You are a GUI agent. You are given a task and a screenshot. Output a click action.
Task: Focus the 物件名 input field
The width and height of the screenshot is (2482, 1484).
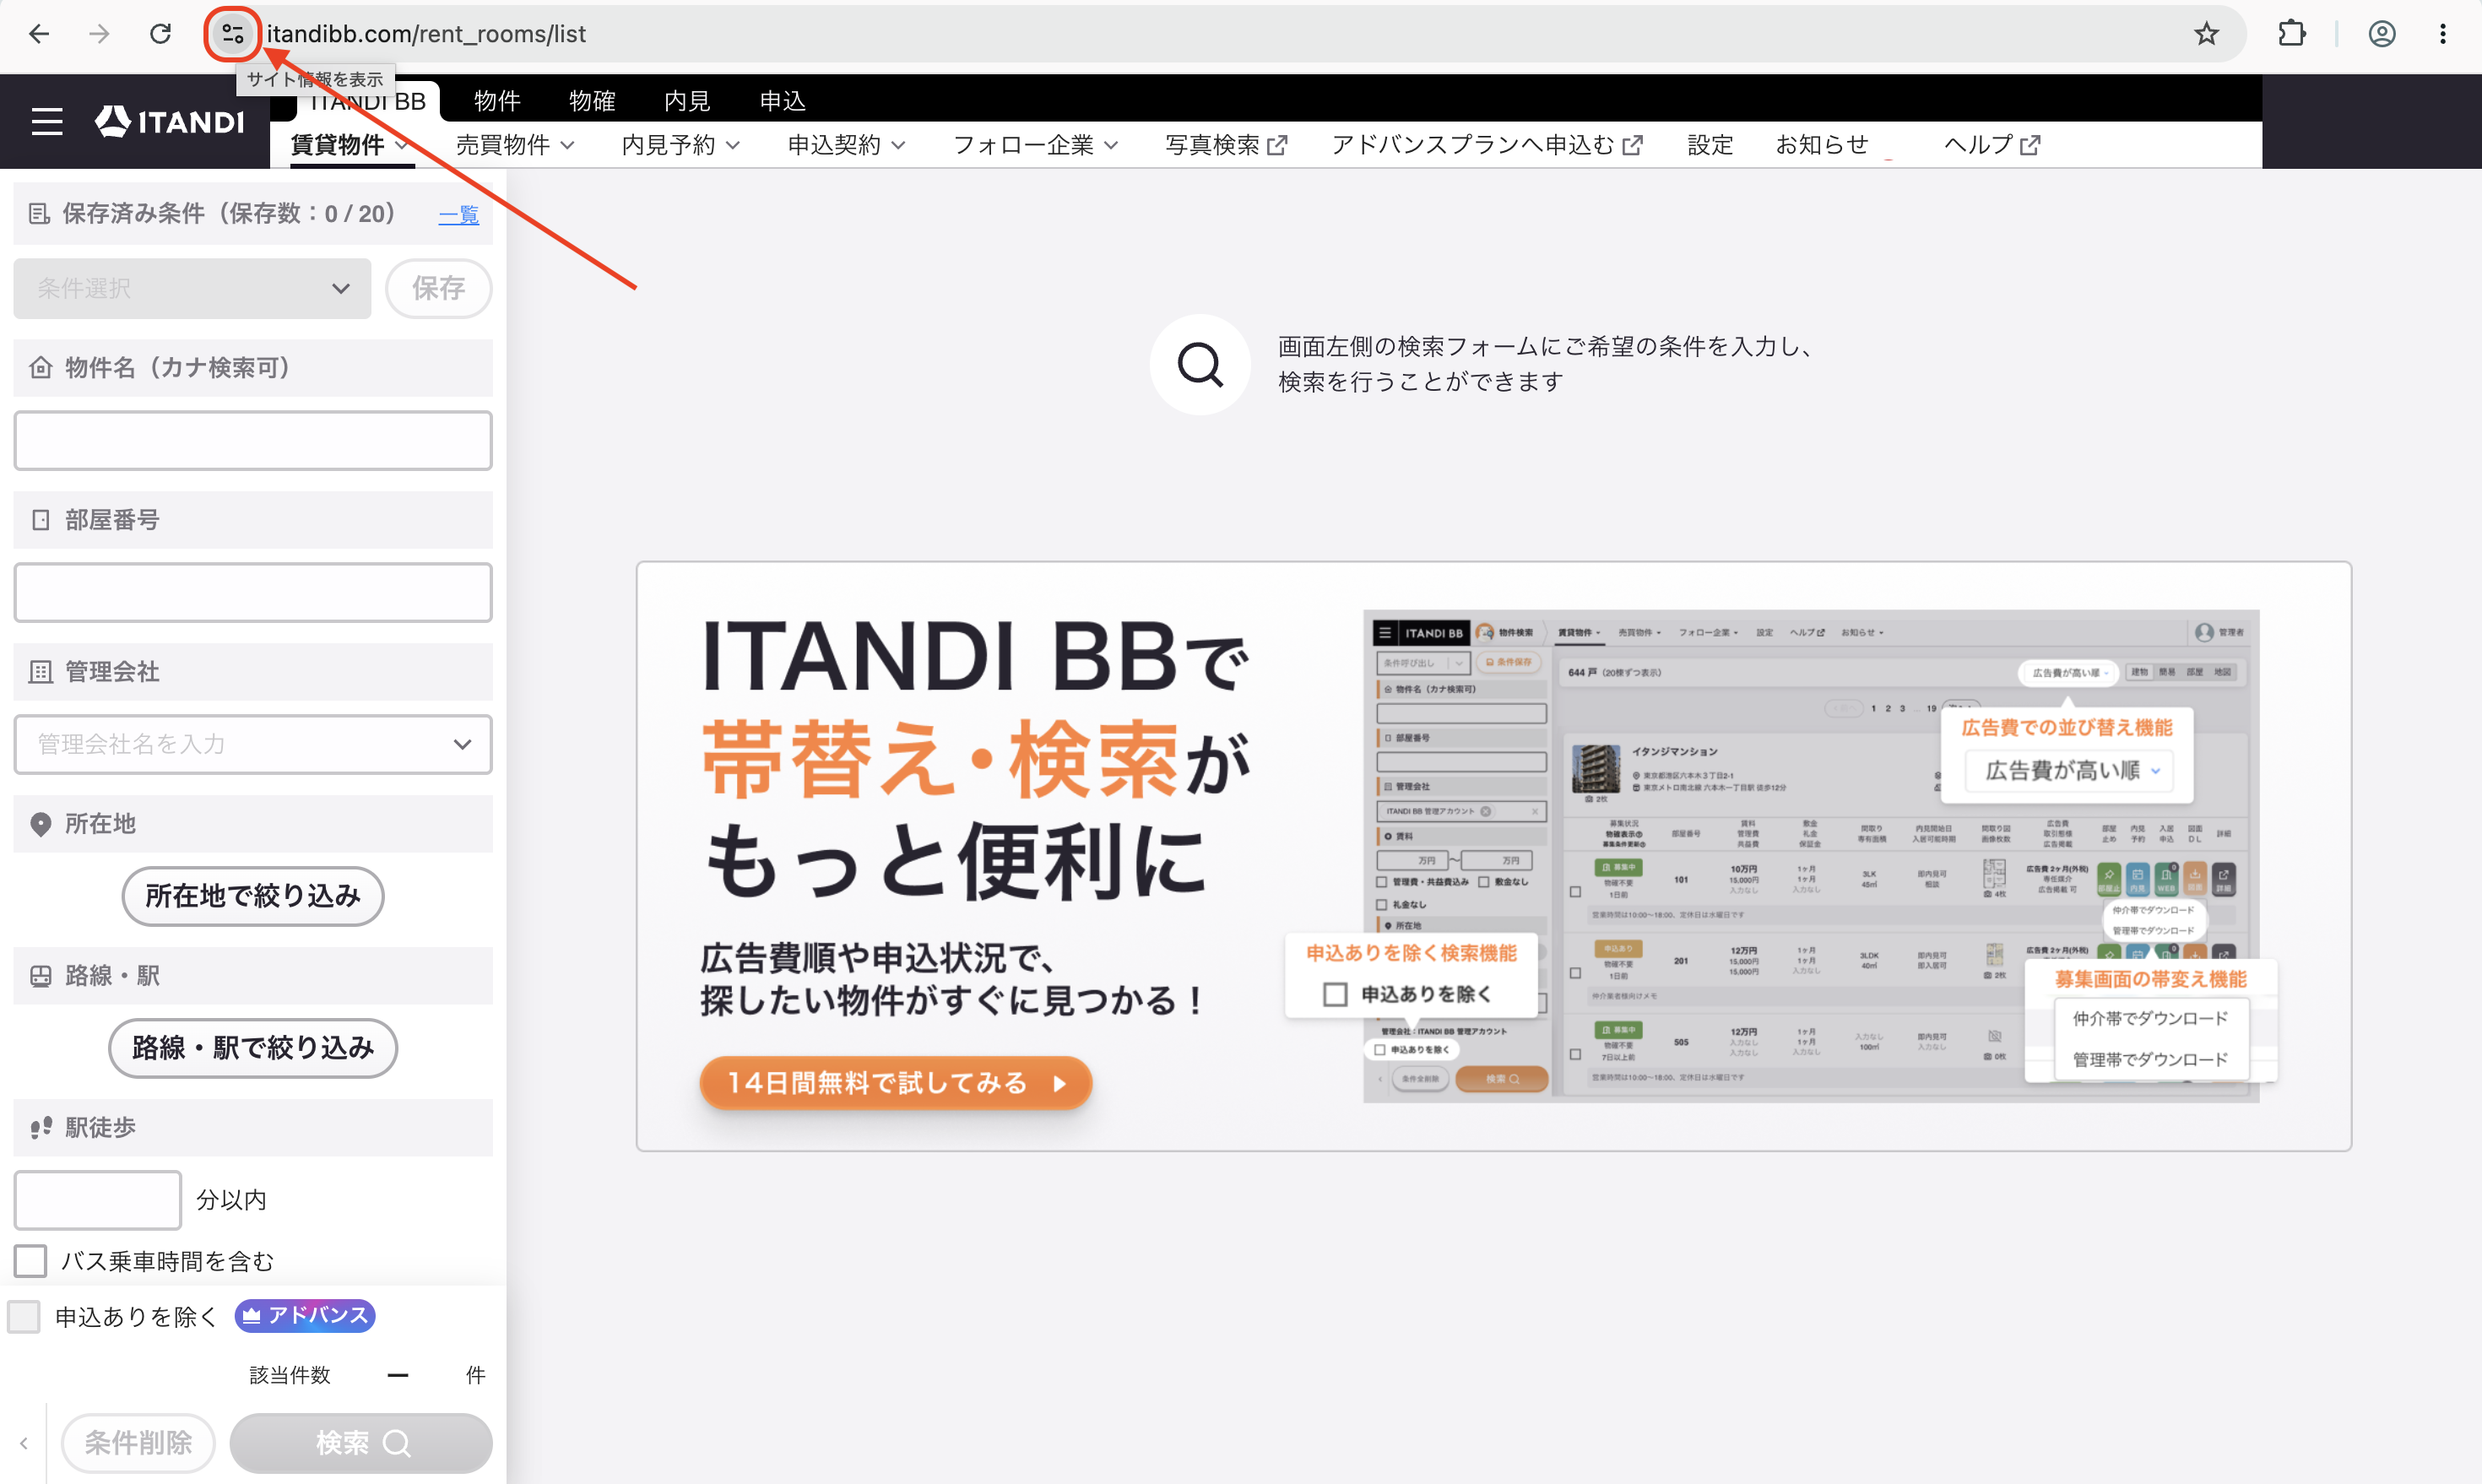pos(253,440)
